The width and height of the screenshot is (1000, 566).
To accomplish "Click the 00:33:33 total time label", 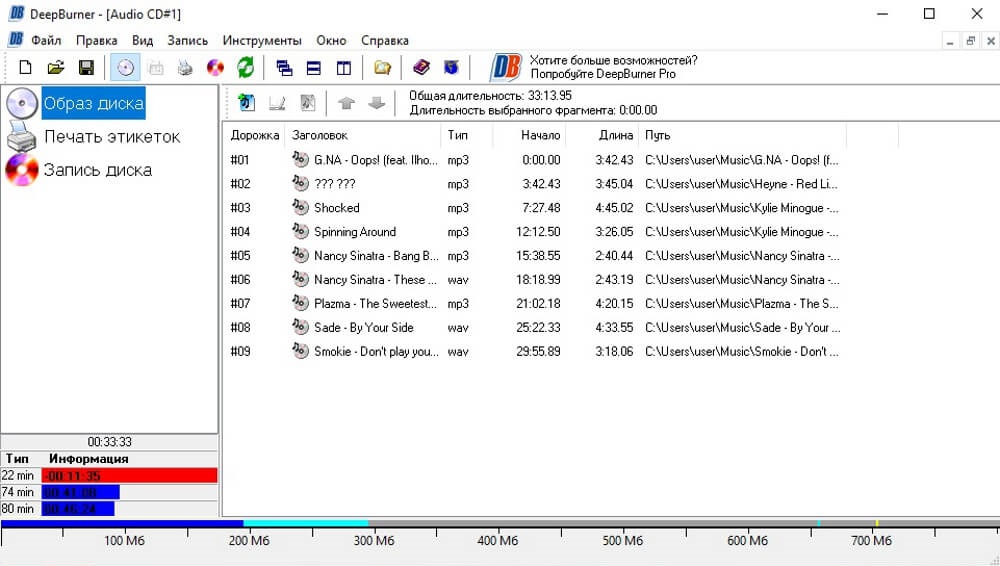I will (110, 442).
